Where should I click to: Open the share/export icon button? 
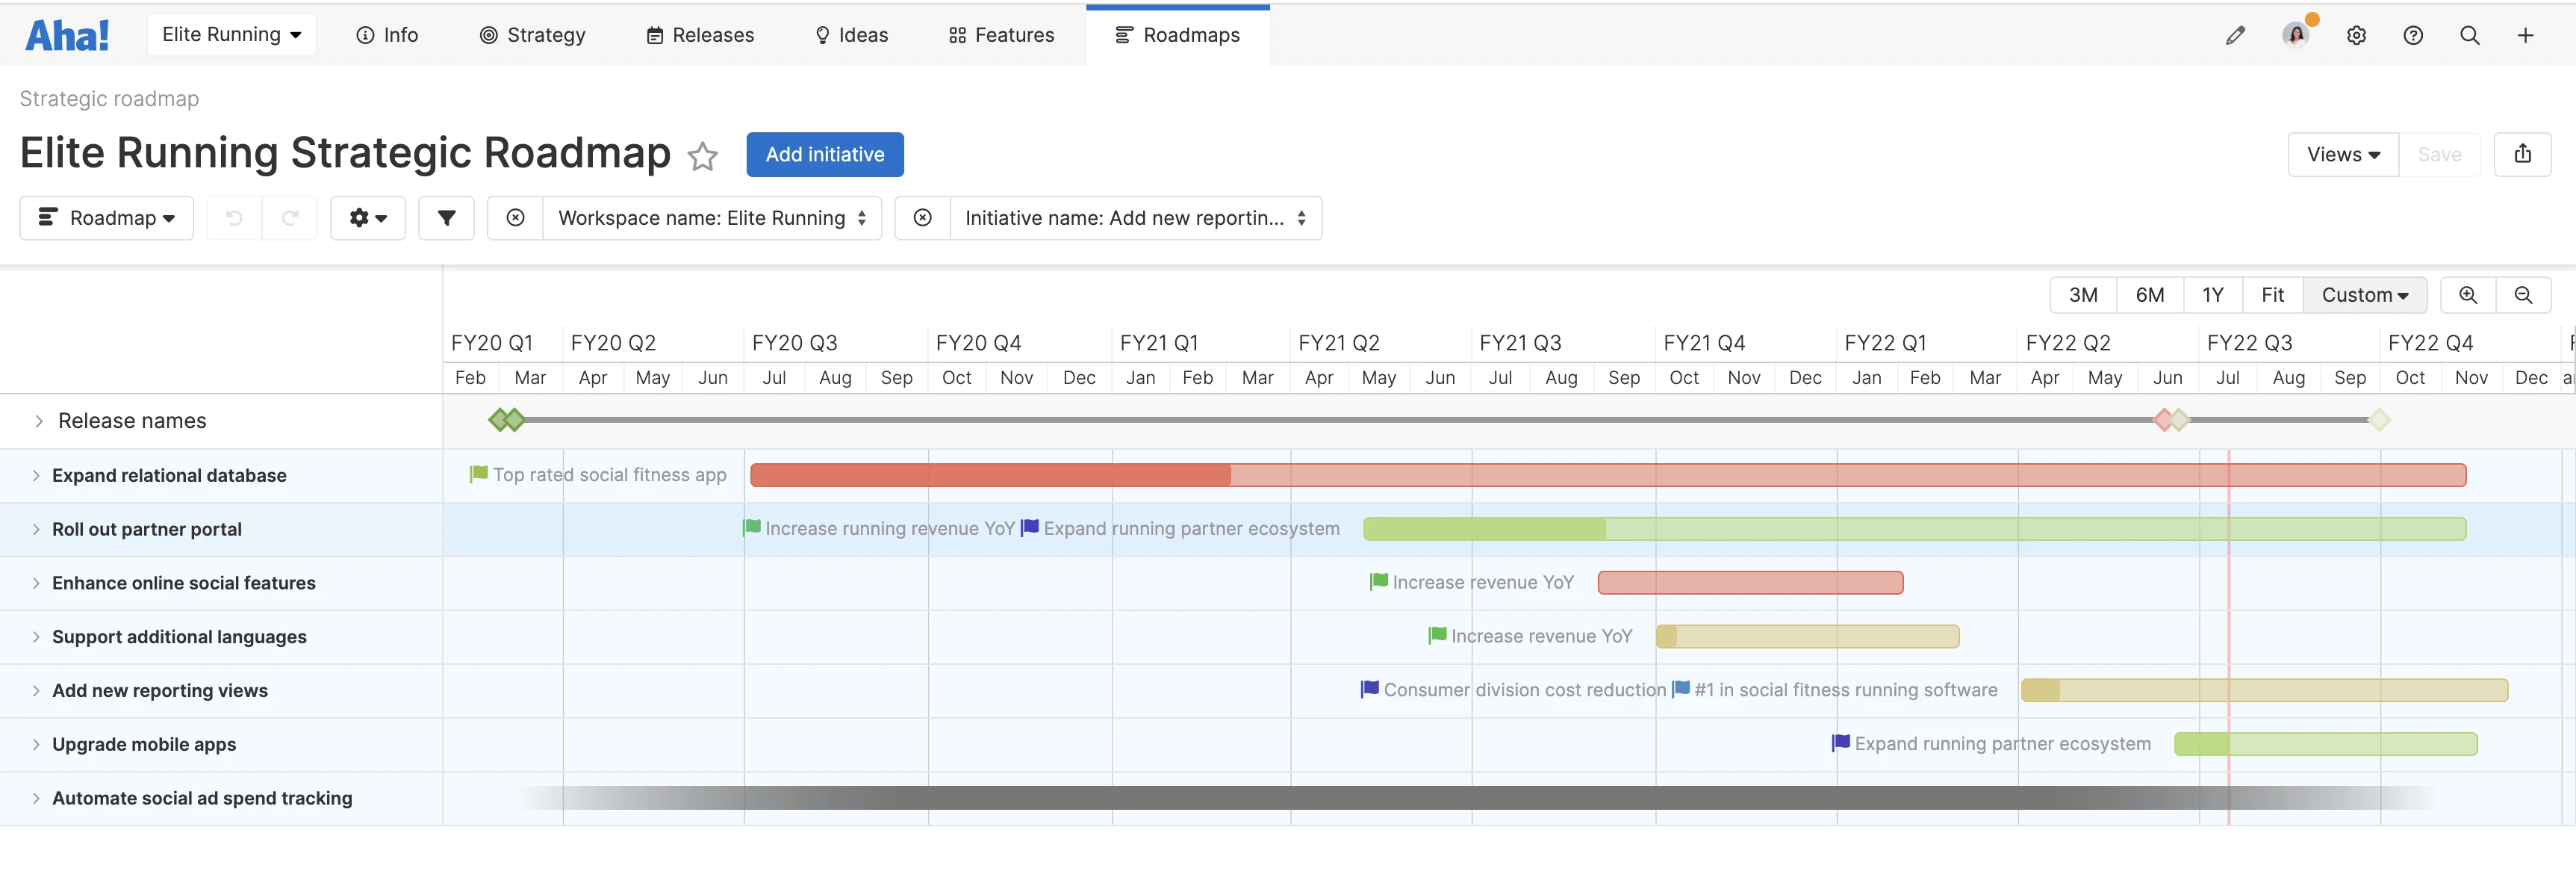[2522, 154]
